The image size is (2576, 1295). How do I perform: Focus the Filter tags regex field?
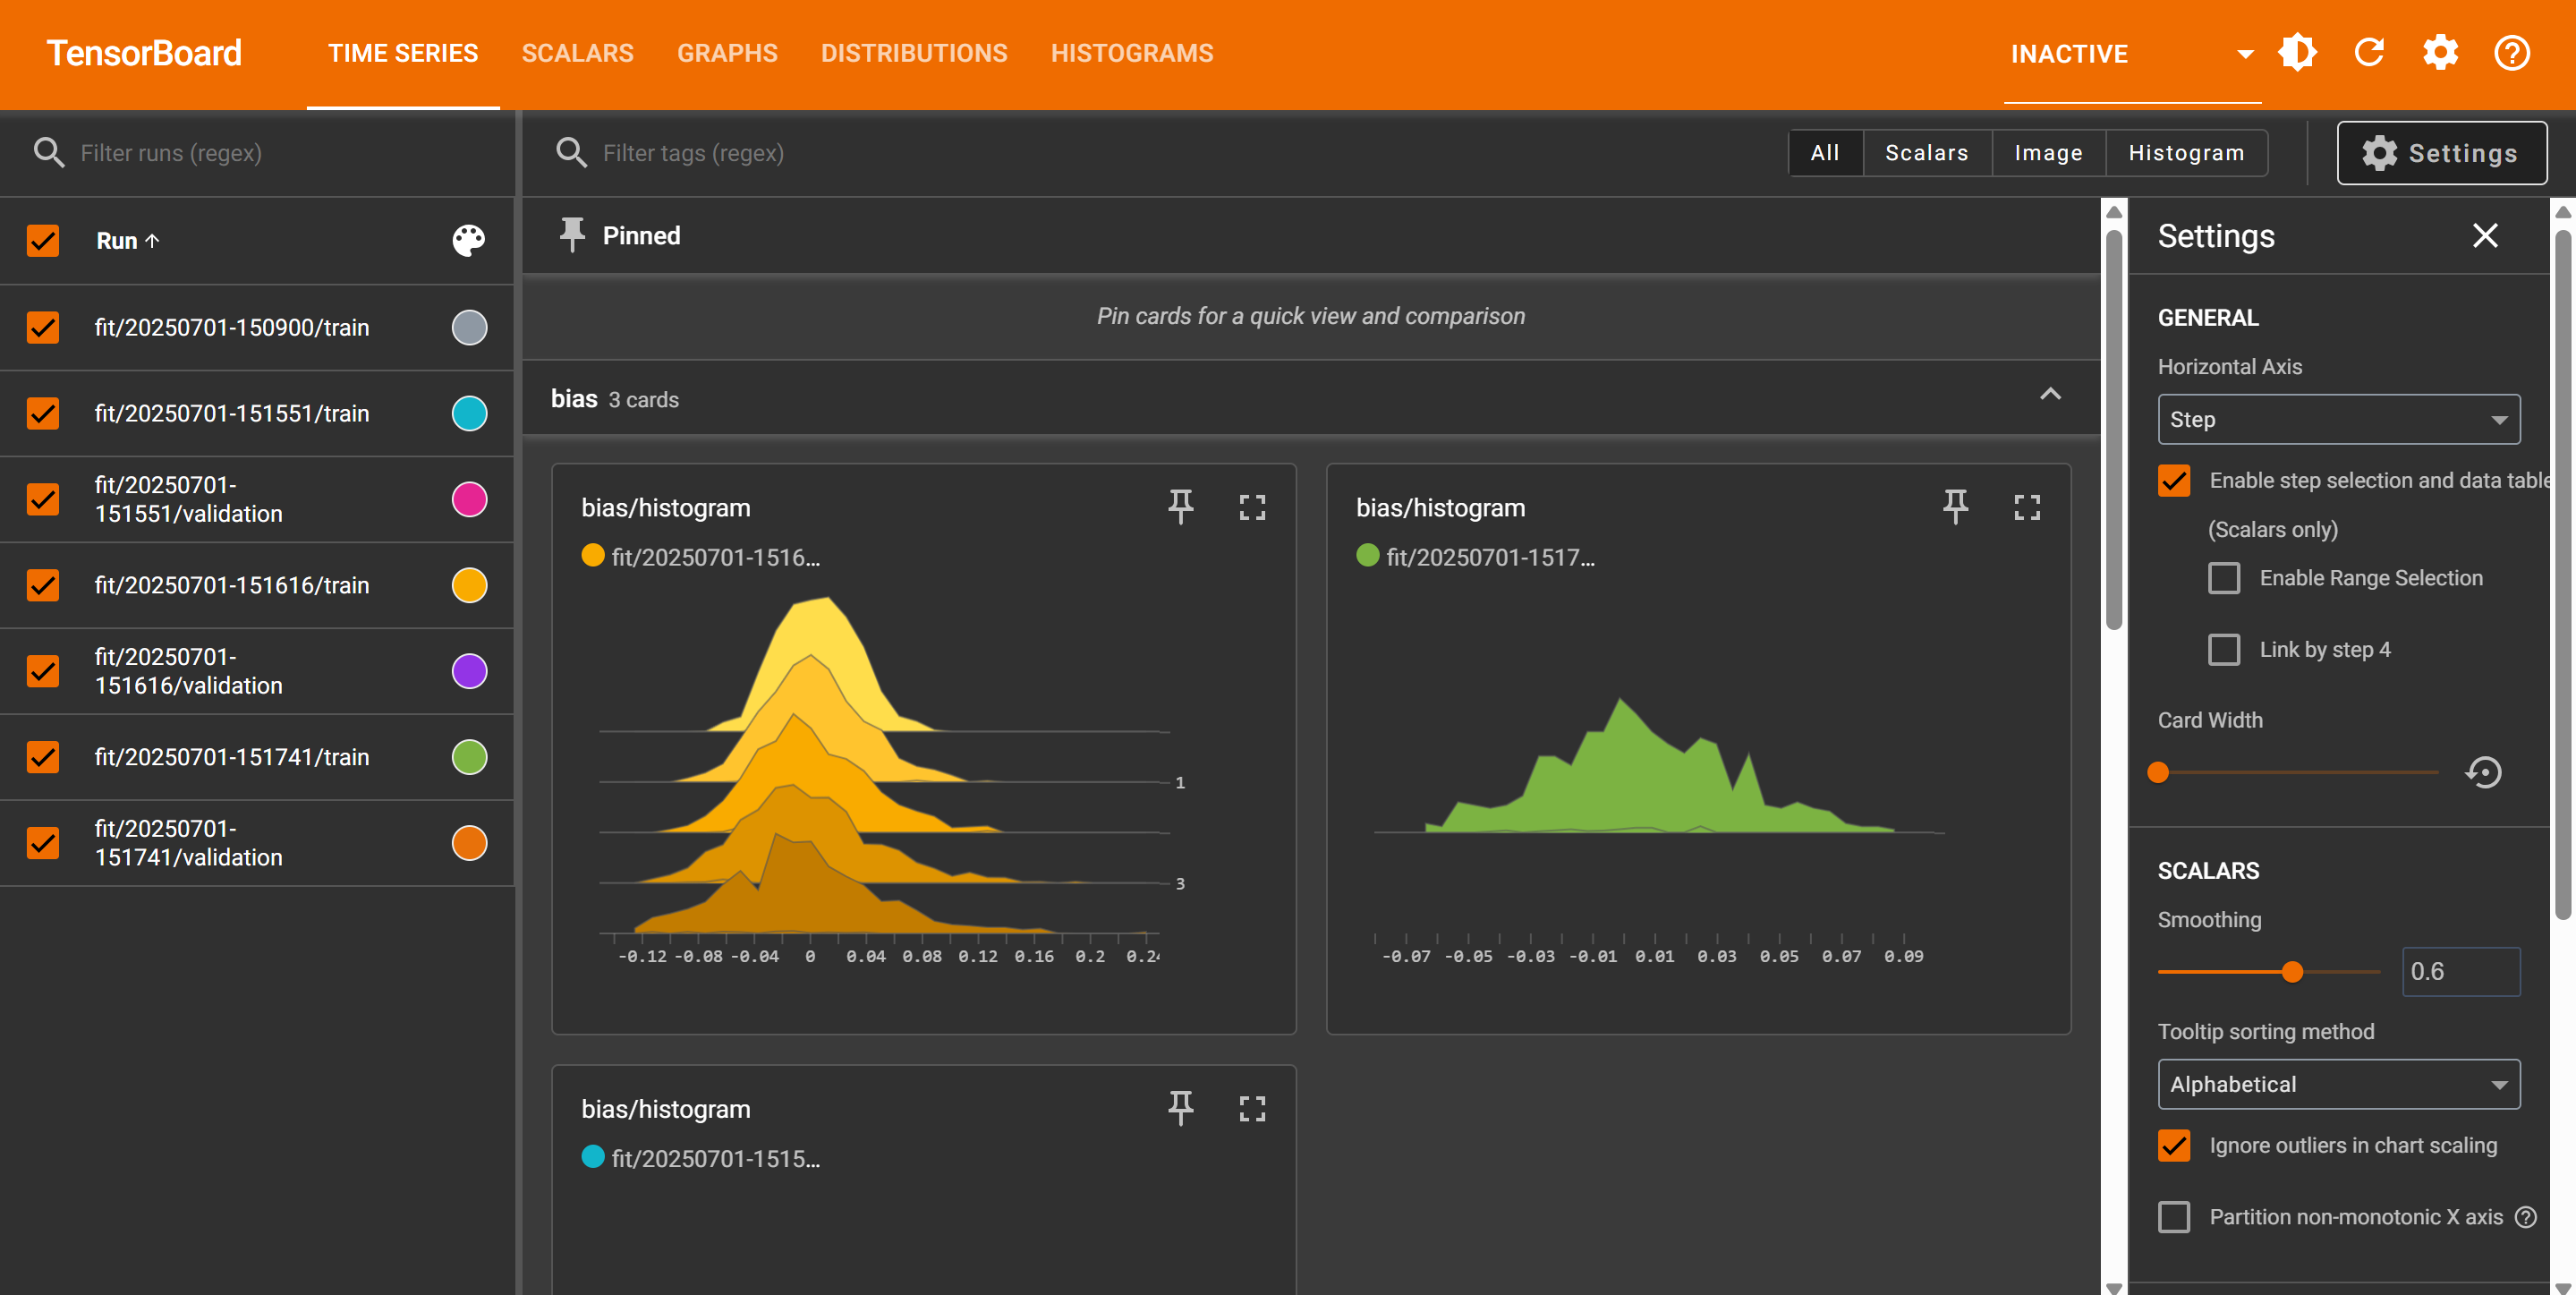(x=1180, y=153)
